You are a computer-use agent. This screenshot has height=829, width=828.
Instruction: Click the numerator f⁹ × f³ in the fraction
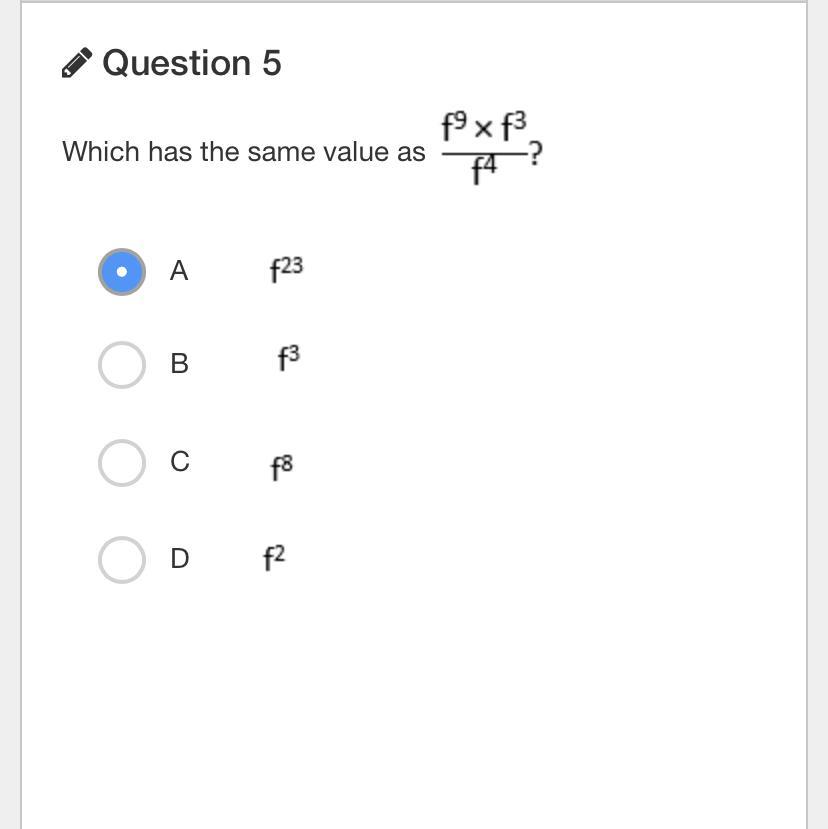[x=483, y=129]
